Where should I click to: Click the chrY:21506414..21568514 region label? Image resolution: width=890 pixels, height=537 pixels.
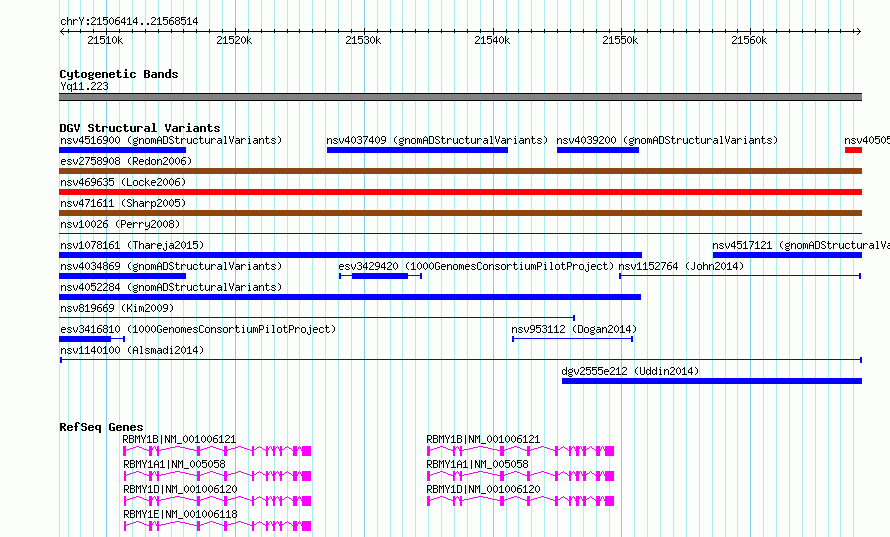(129, 22)
